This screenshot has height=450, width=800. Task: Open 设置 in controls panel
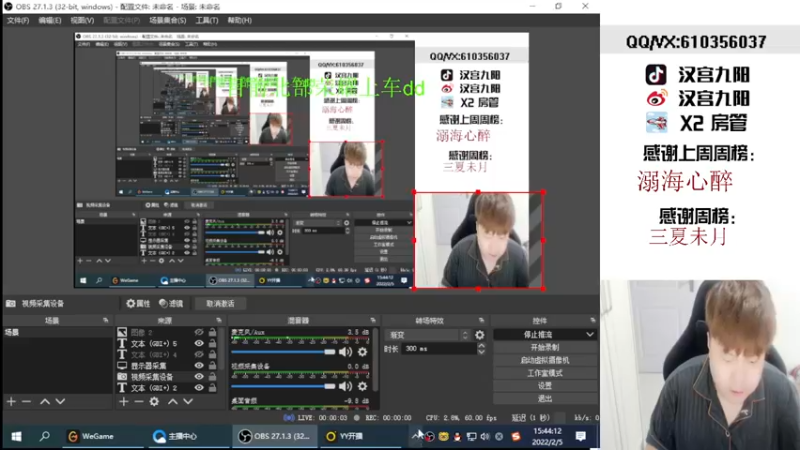pos(545,386)
